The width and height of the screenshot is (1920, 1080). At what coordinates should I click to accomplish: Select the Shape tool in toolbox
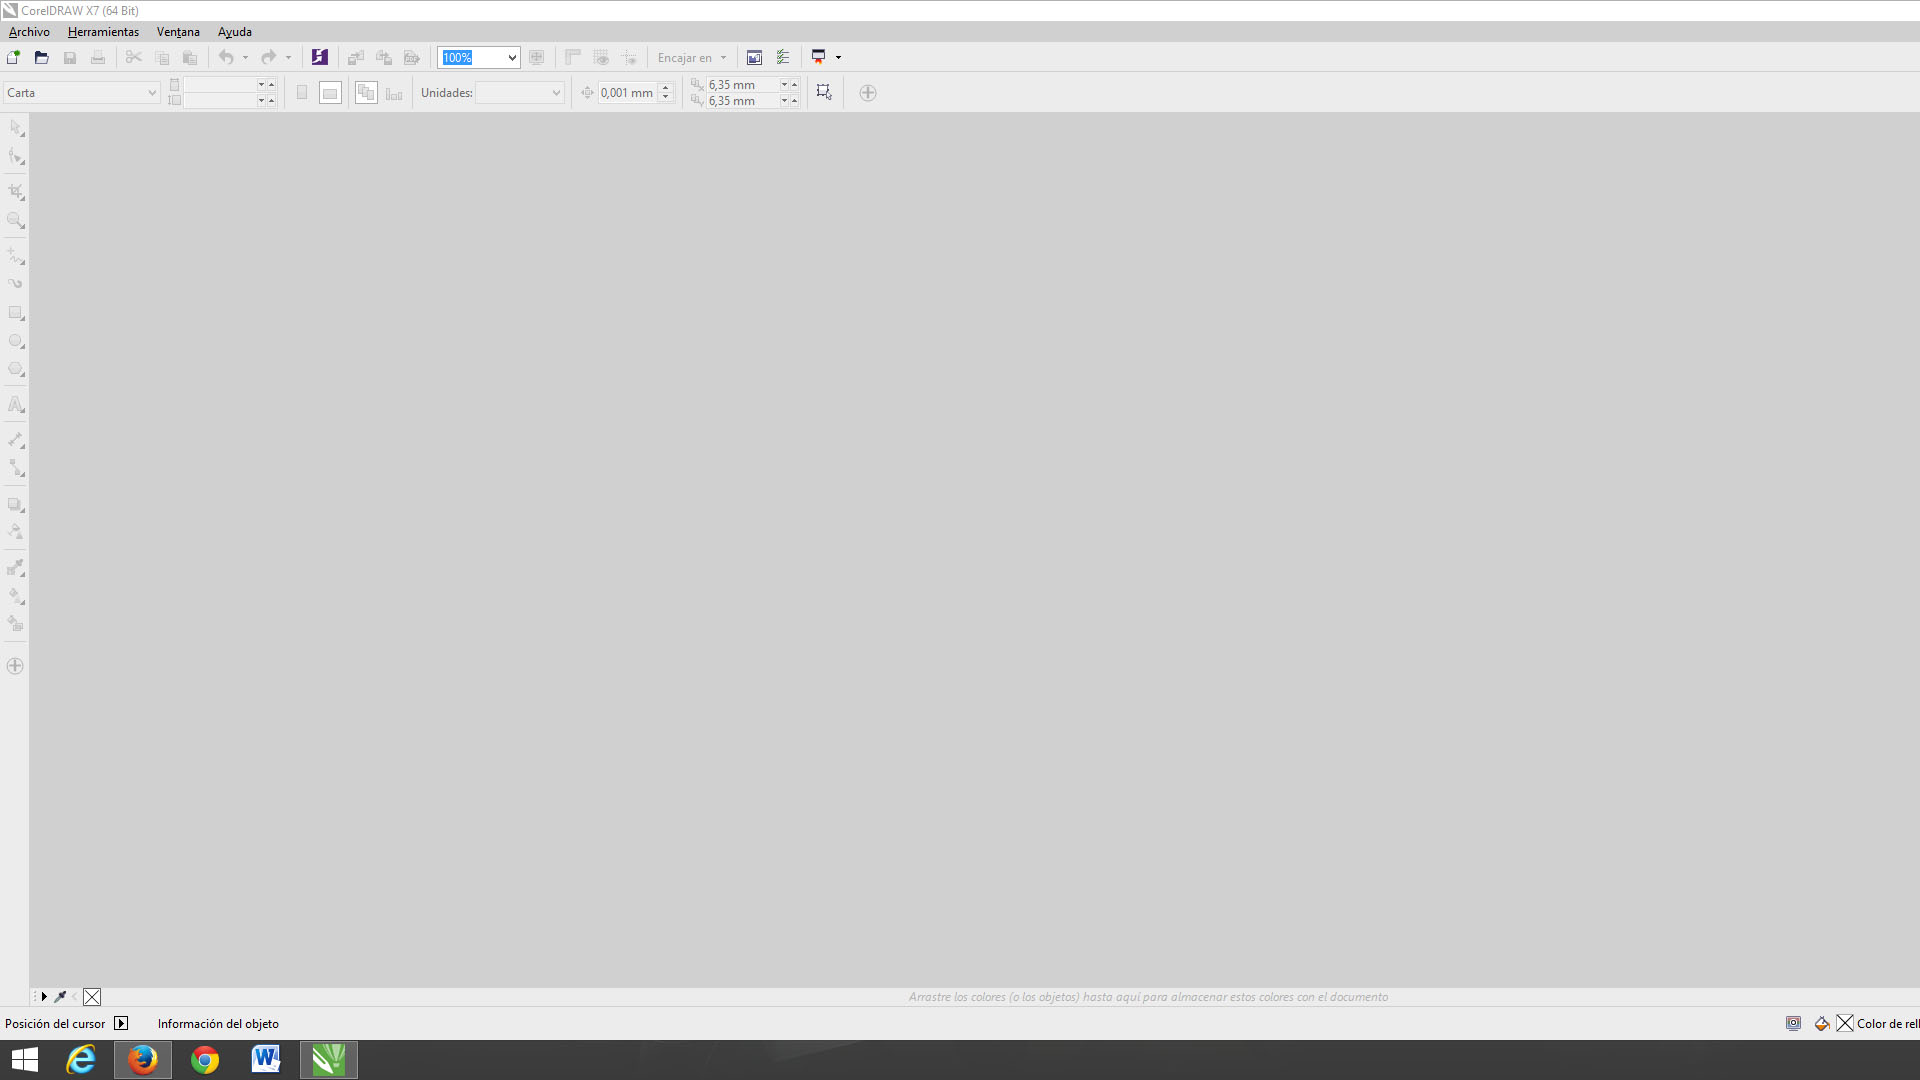(x=16, y=157)
